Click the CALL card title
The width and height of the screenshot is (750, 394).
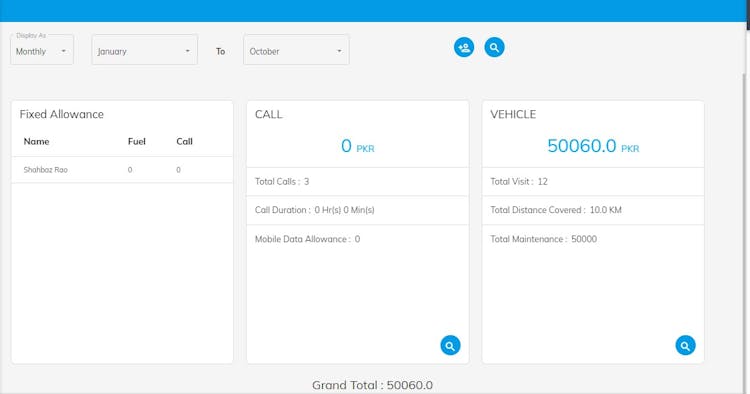(269, 114)
